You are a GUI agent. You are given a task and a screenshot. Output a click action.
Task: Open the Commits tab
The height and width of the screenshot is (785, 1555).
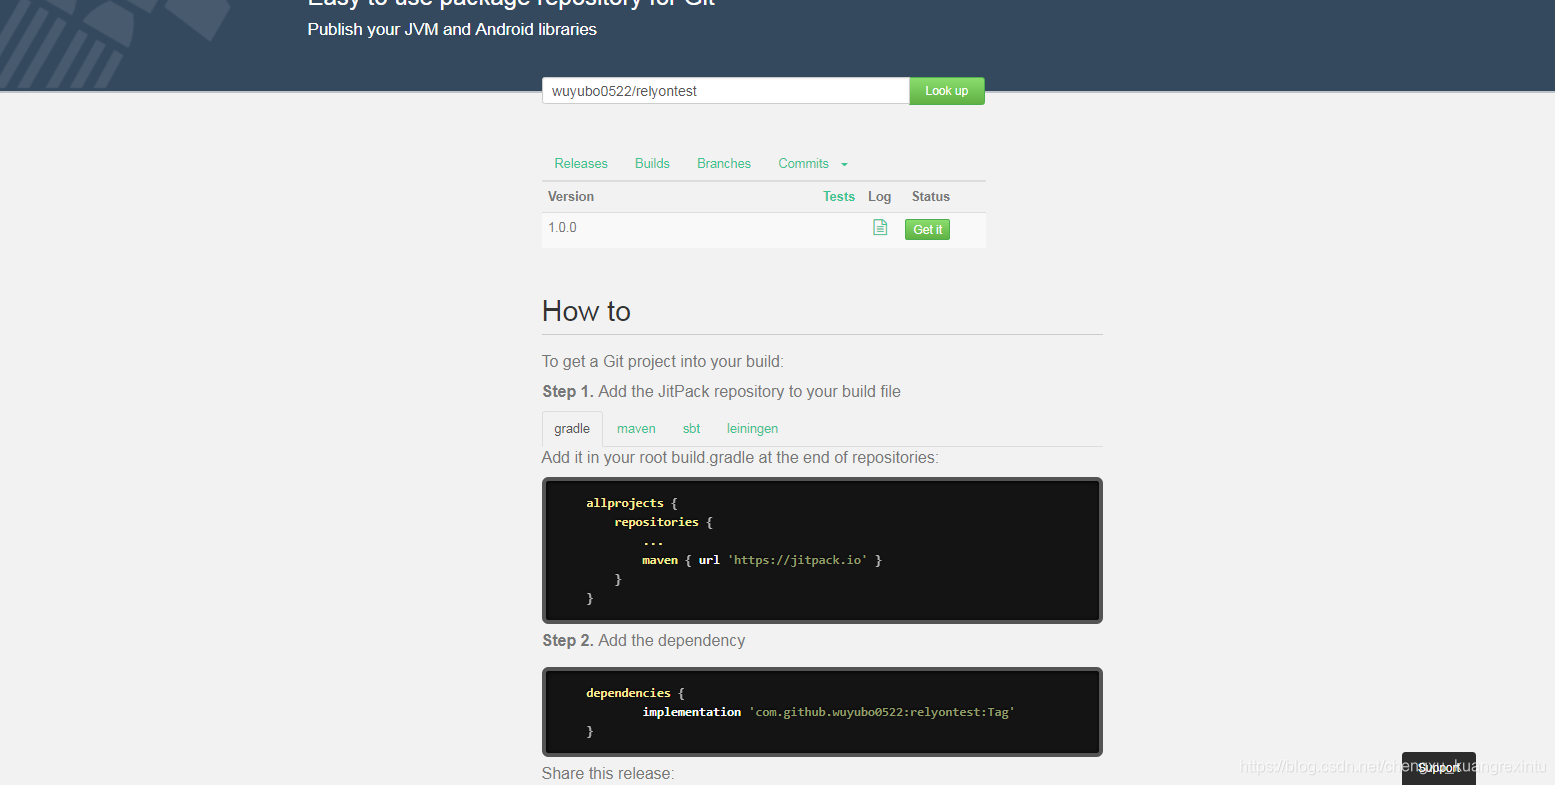[804, 164]
